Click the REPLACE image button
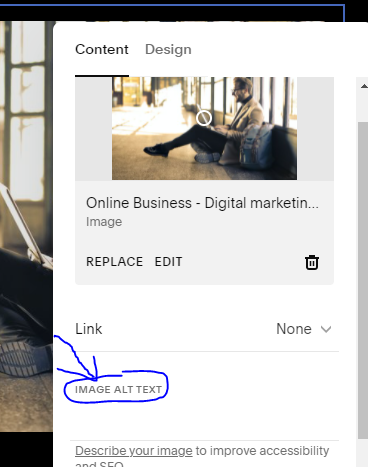Viewport: 368px width, 467px height. (x=114, y=262)
